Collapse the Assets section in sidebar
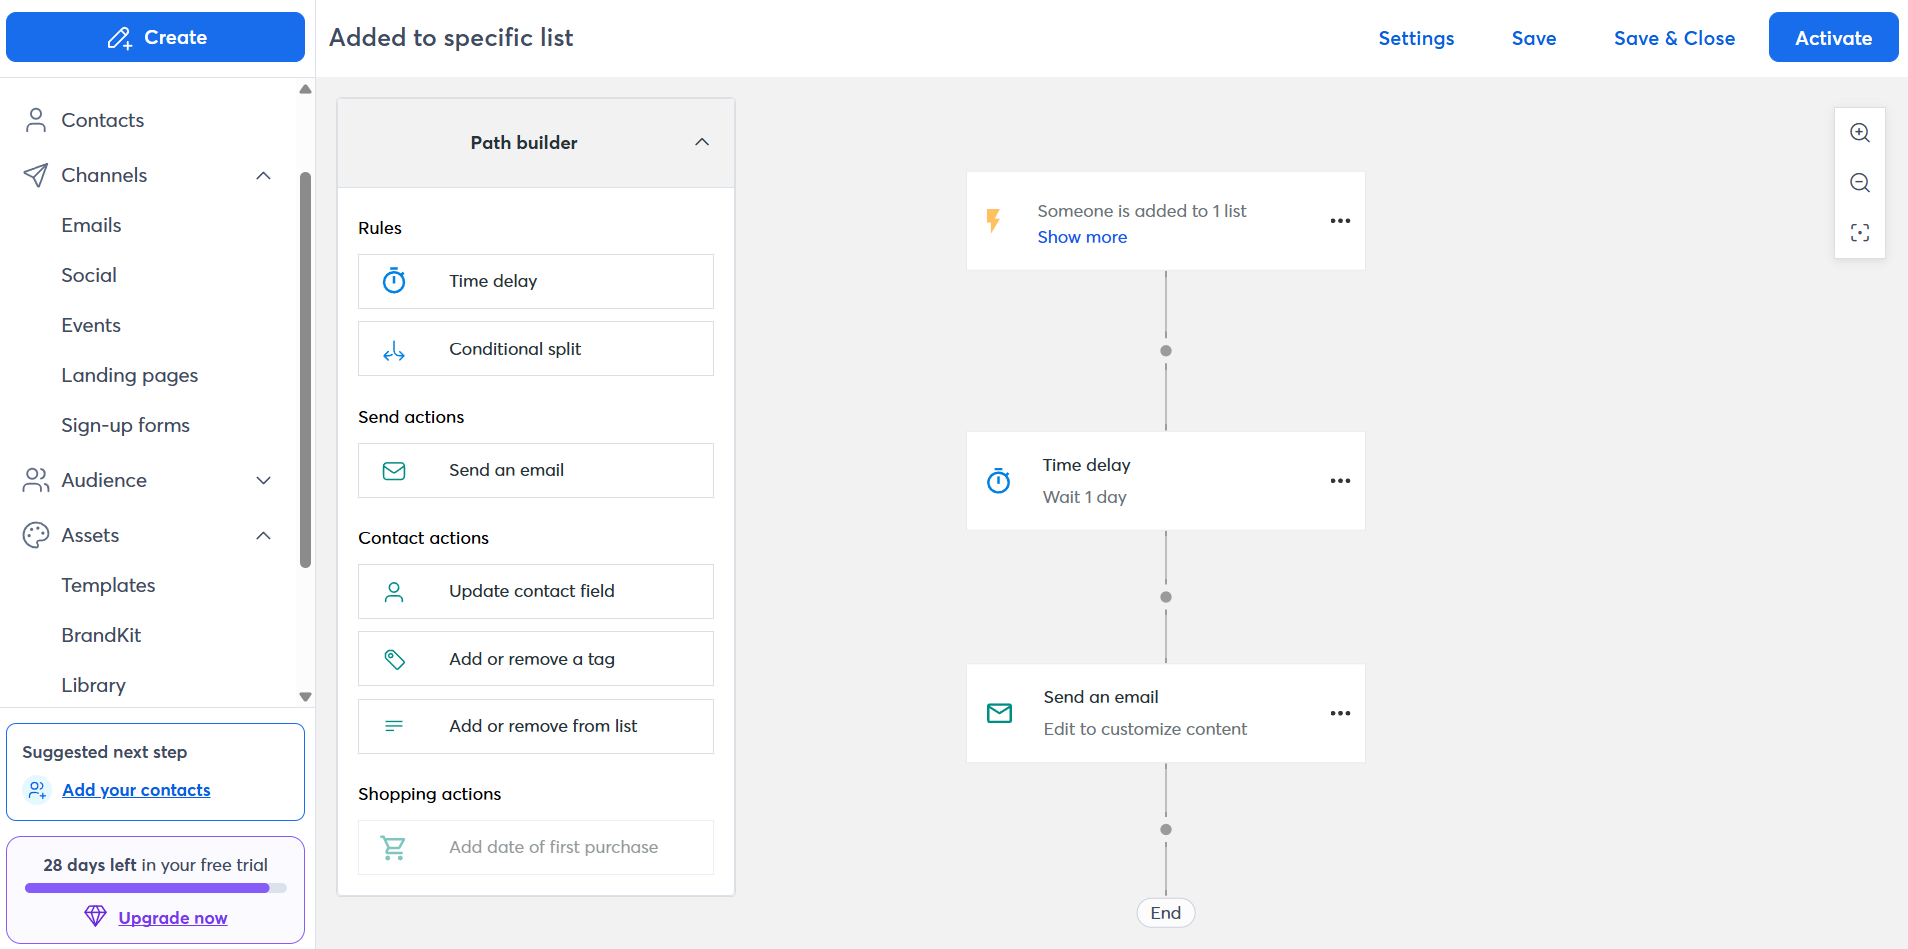Viewport: 1908px width, 949px height. pos(263,535)
